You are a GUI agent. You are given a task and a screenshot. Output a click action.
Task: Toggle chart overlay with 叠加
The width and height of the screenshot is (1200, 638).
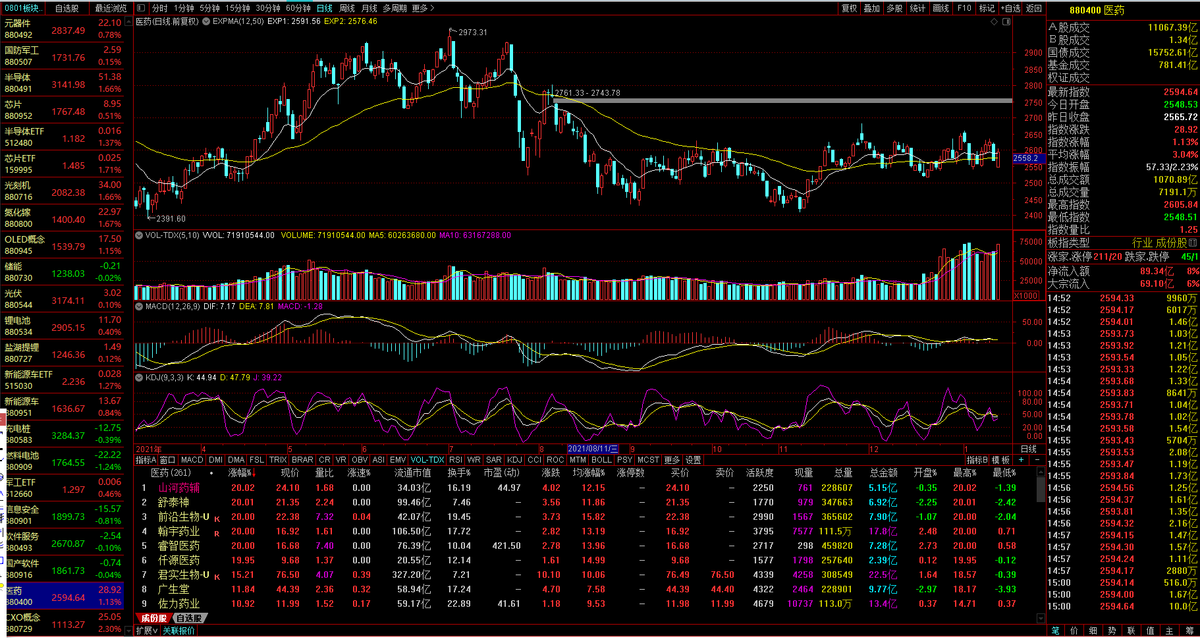872,7
